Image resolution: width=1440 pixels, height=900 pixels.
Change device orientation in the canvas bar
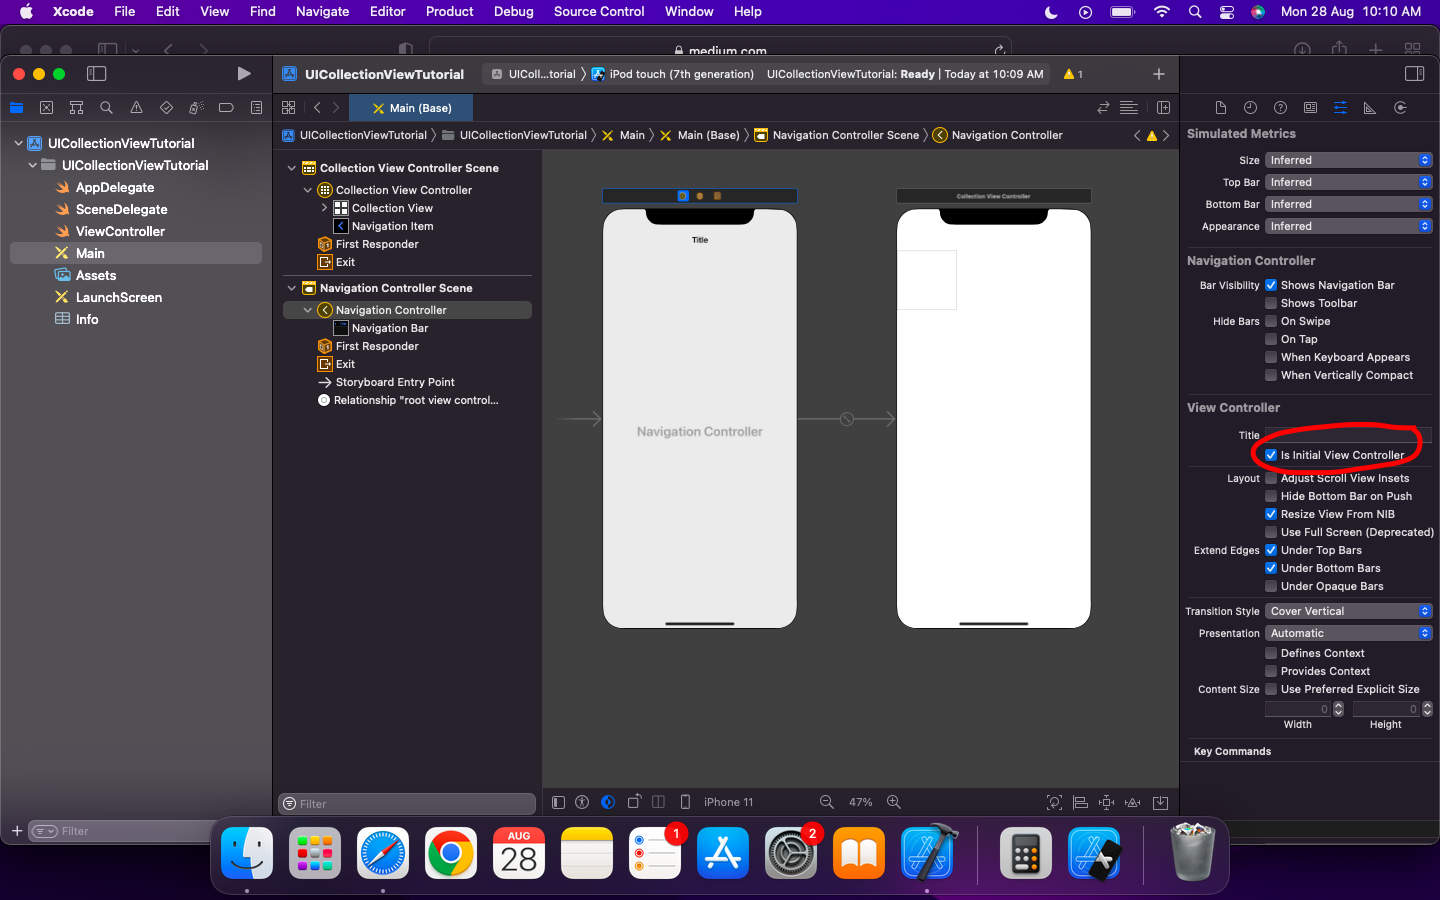[634, 802]
